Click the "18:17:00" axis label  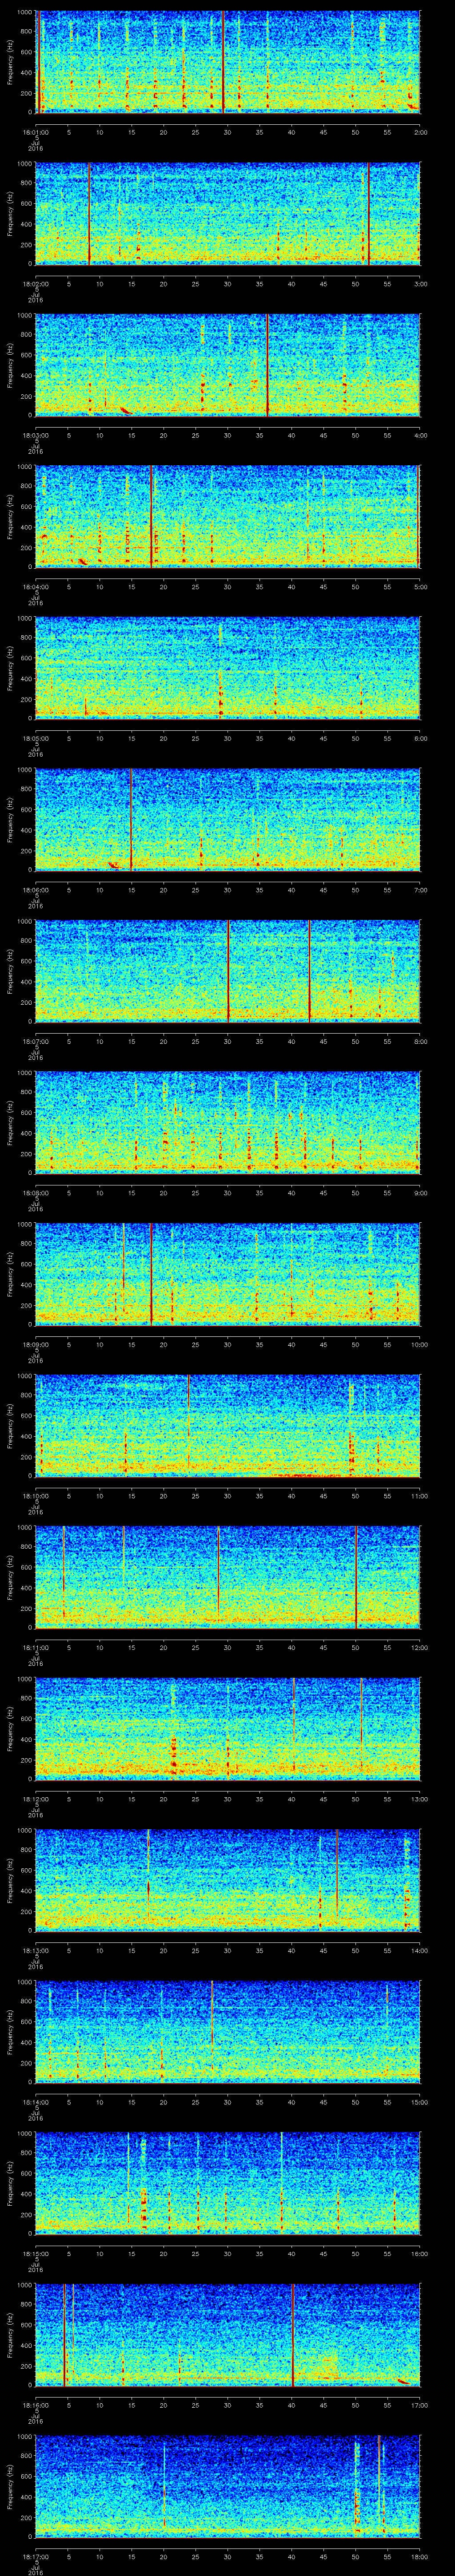click(x=36, y=2556)
